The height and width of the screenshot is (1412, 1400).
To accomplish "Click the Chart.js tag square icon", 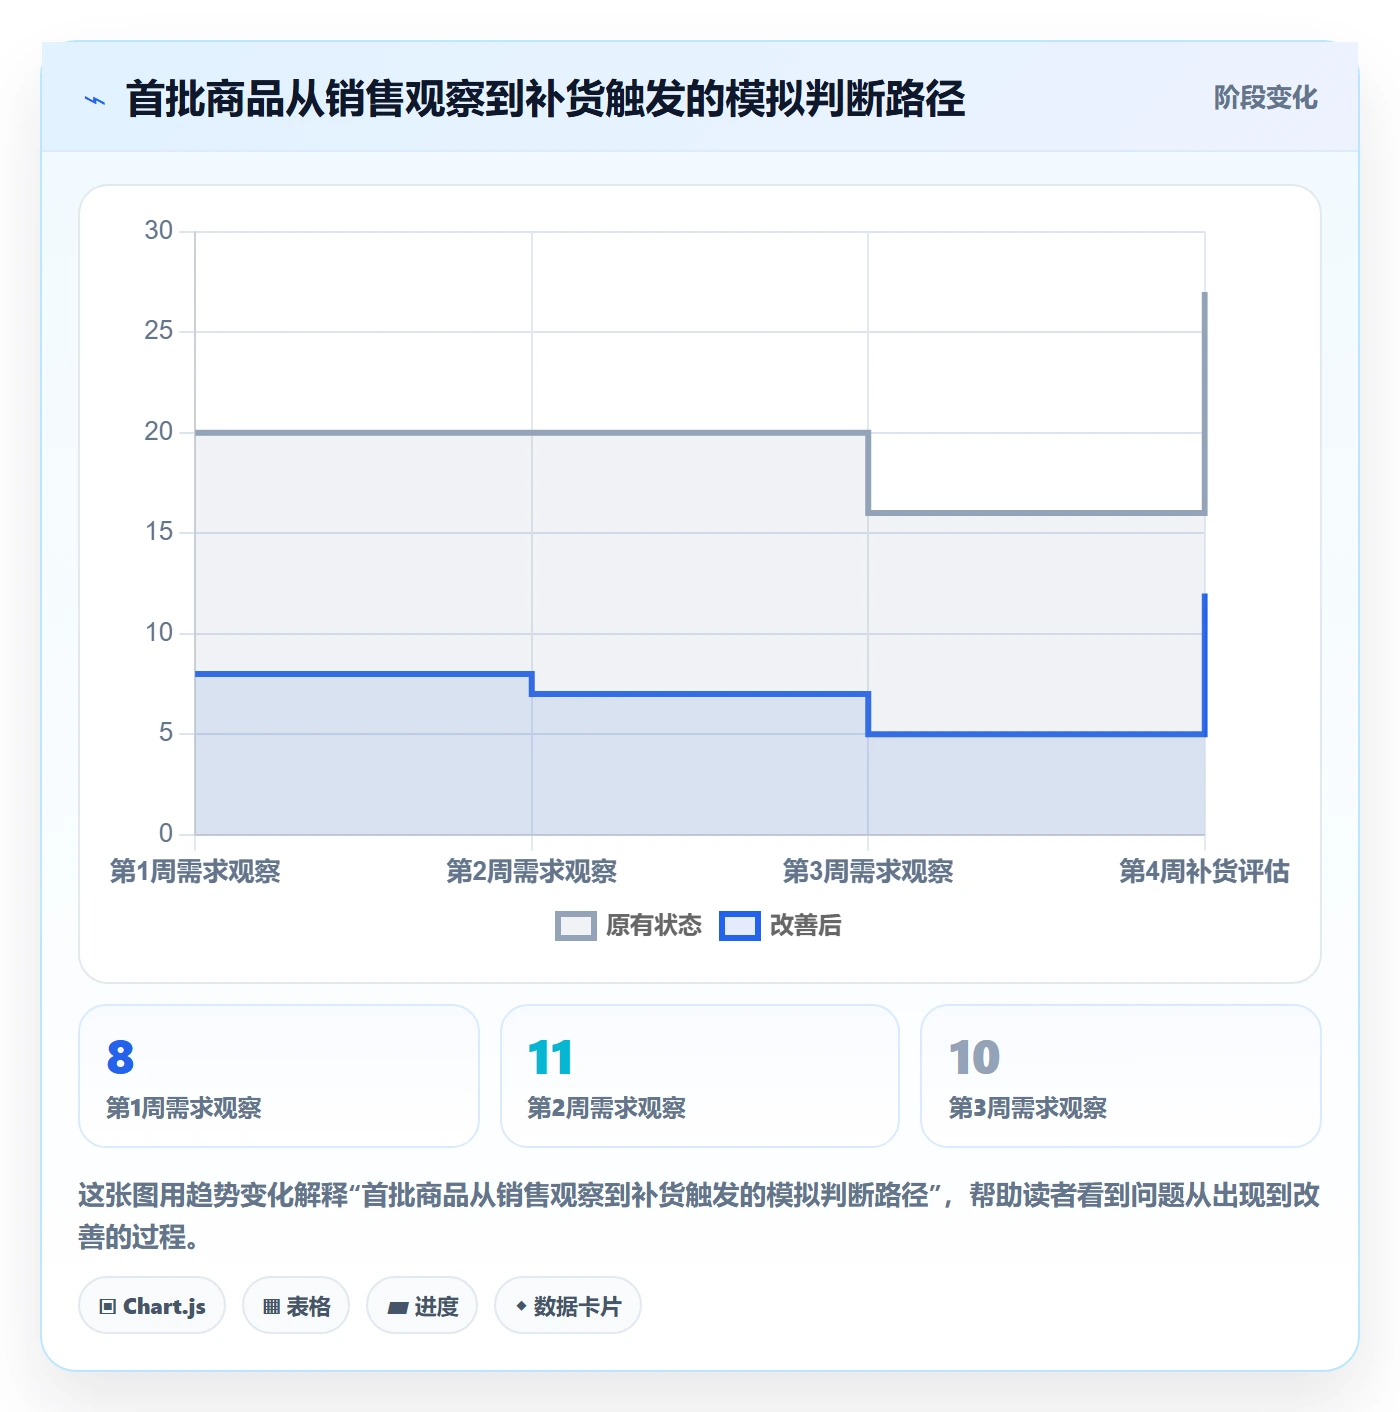I will pos(108,1307).
